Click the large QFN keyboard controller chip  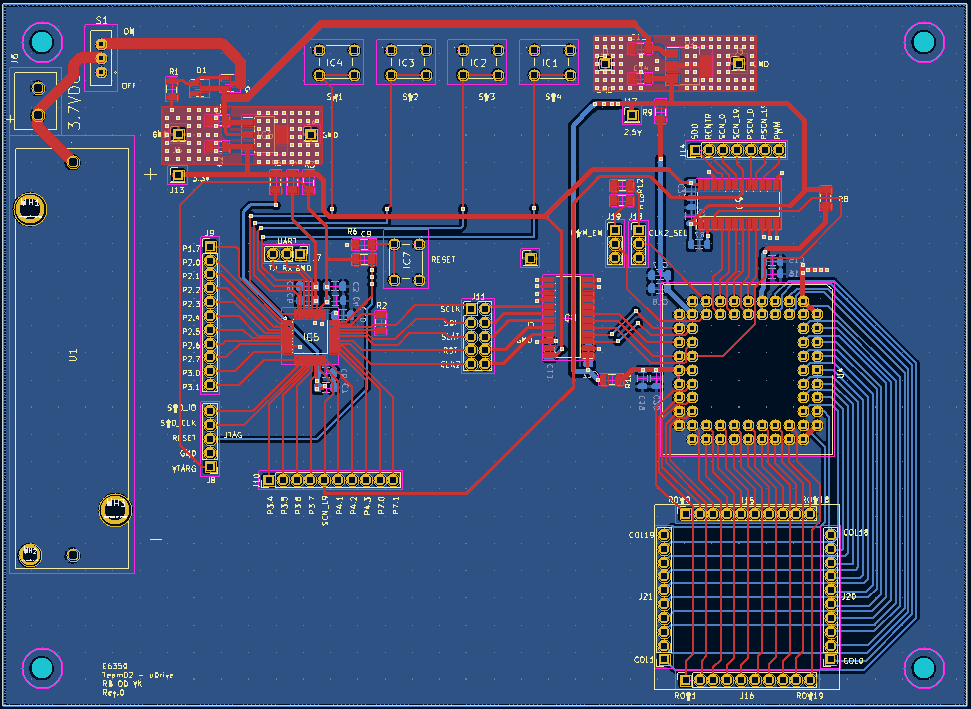[748, 360]
